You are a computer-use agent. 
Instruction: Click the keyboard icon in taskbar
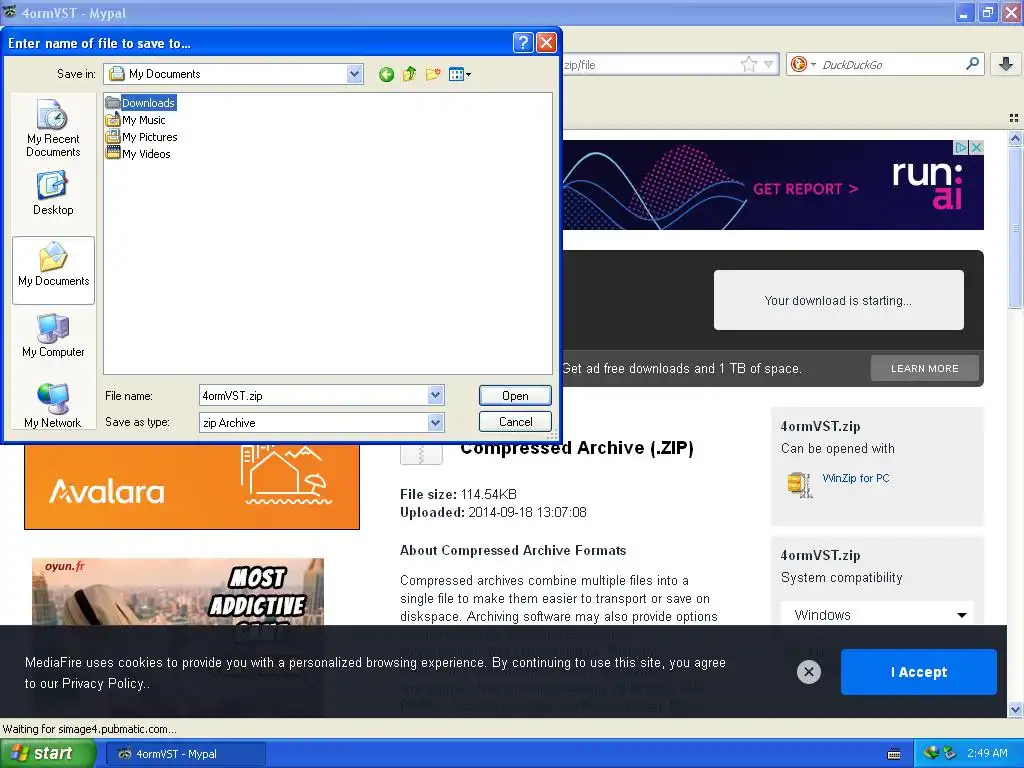pyautogui.click(x=894, y=754)
